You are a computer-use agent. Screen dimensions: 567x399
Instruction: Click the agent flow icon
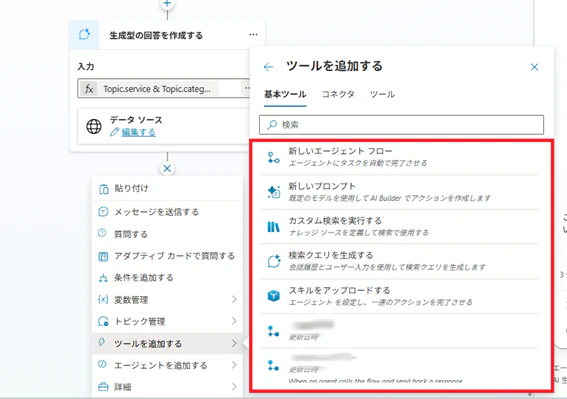(273, 158)
